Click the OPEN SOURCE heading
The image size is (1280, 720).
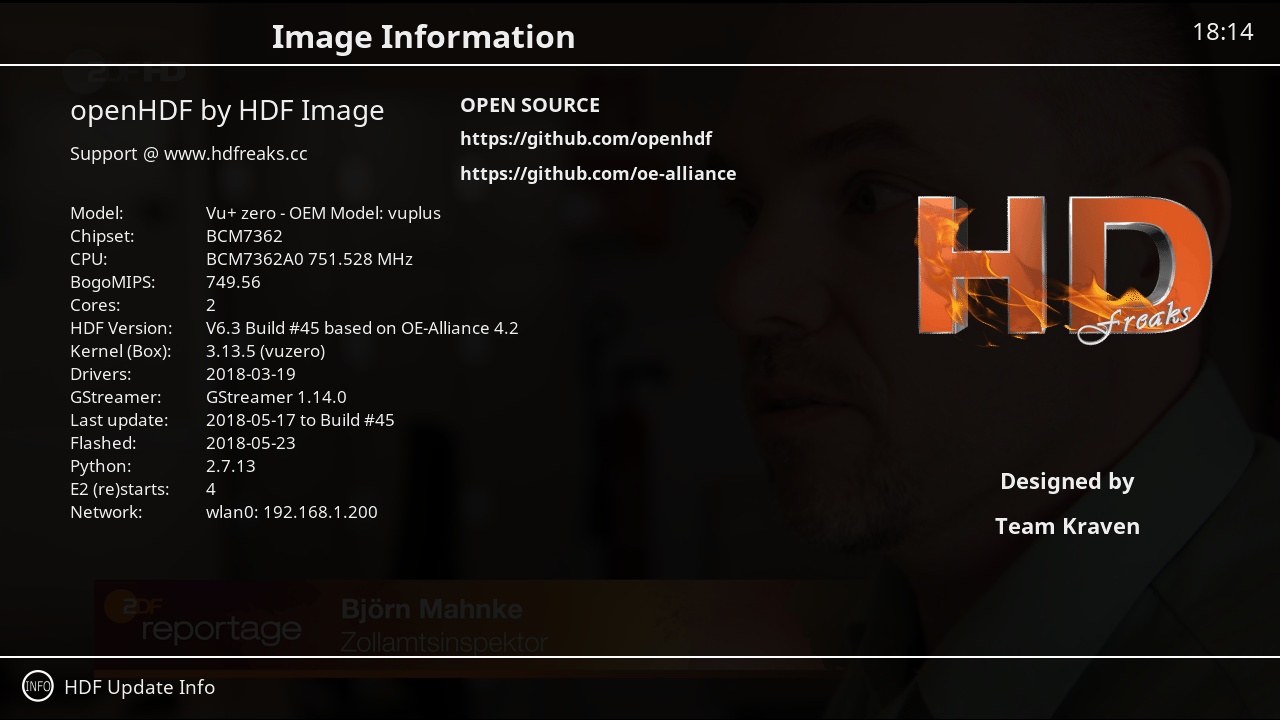(530, 105)
